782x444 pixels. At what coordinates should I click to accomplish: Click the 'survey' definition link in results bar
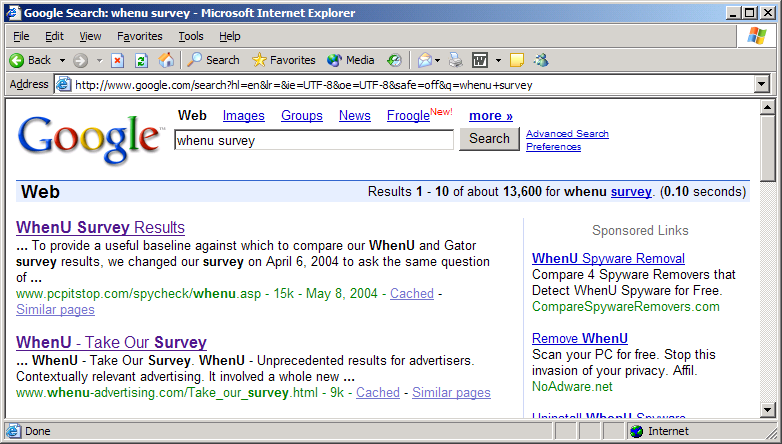coord(631,192)
